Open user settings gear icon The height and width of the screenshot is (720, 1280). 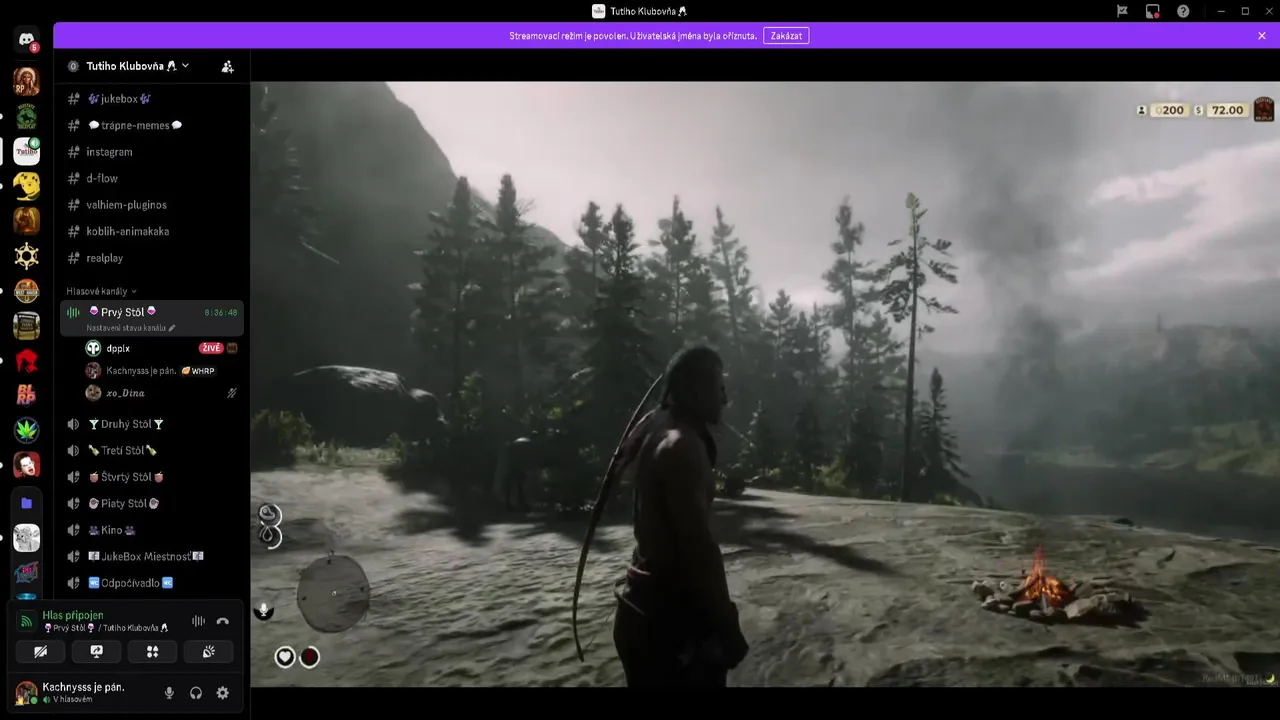point(223,692)
